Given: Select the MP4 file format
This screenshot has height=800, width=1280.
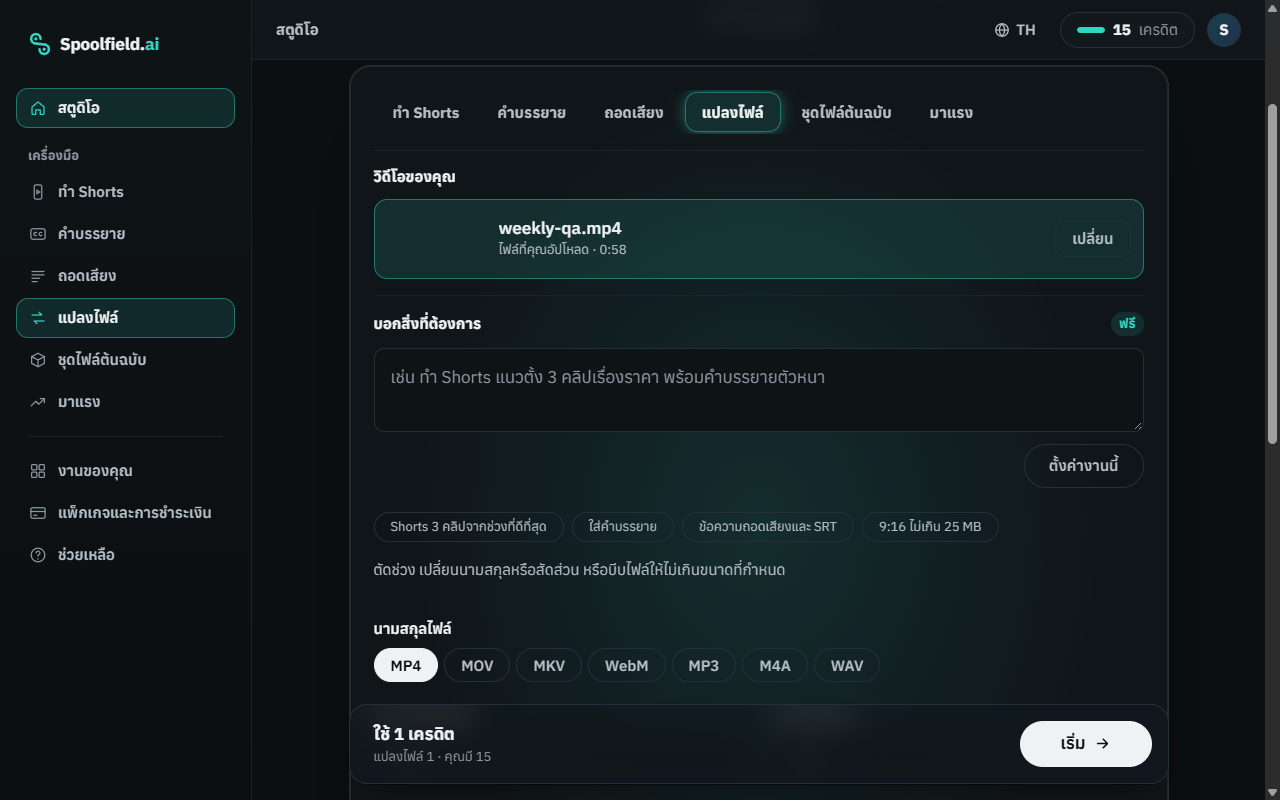Looking at the screenshot, I should [406, 666].
